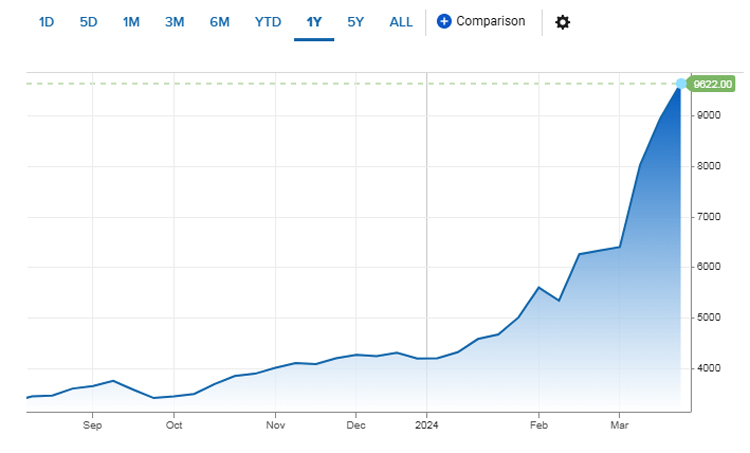Display the 5Y price history
This screenshot has height=453, width=750.
[x=356, y=22]
